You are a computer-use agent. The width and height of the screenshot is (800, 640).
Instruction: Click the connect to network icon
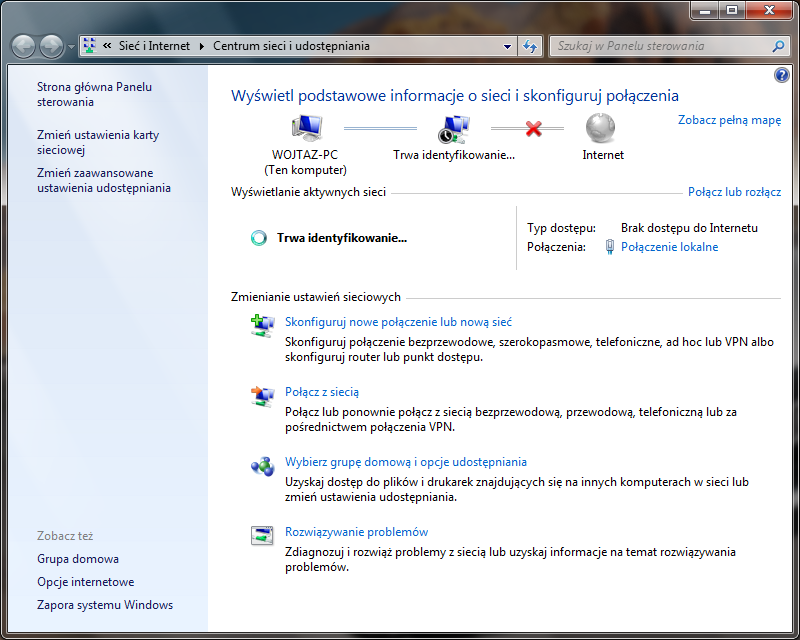[262, 396]
